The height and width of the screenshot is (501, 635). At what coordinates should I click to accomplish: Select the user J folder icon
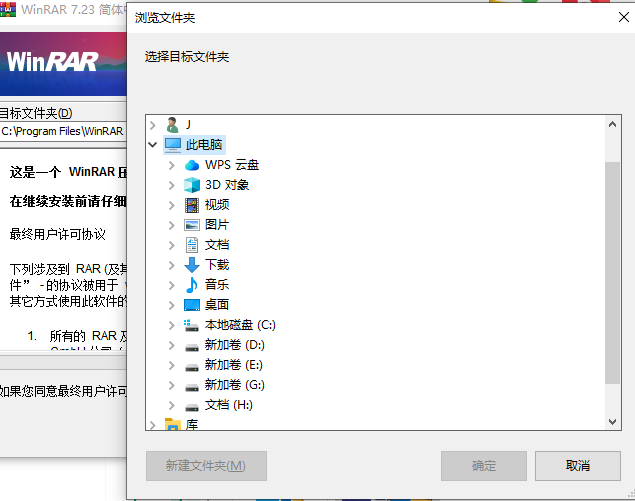point(173,125)
